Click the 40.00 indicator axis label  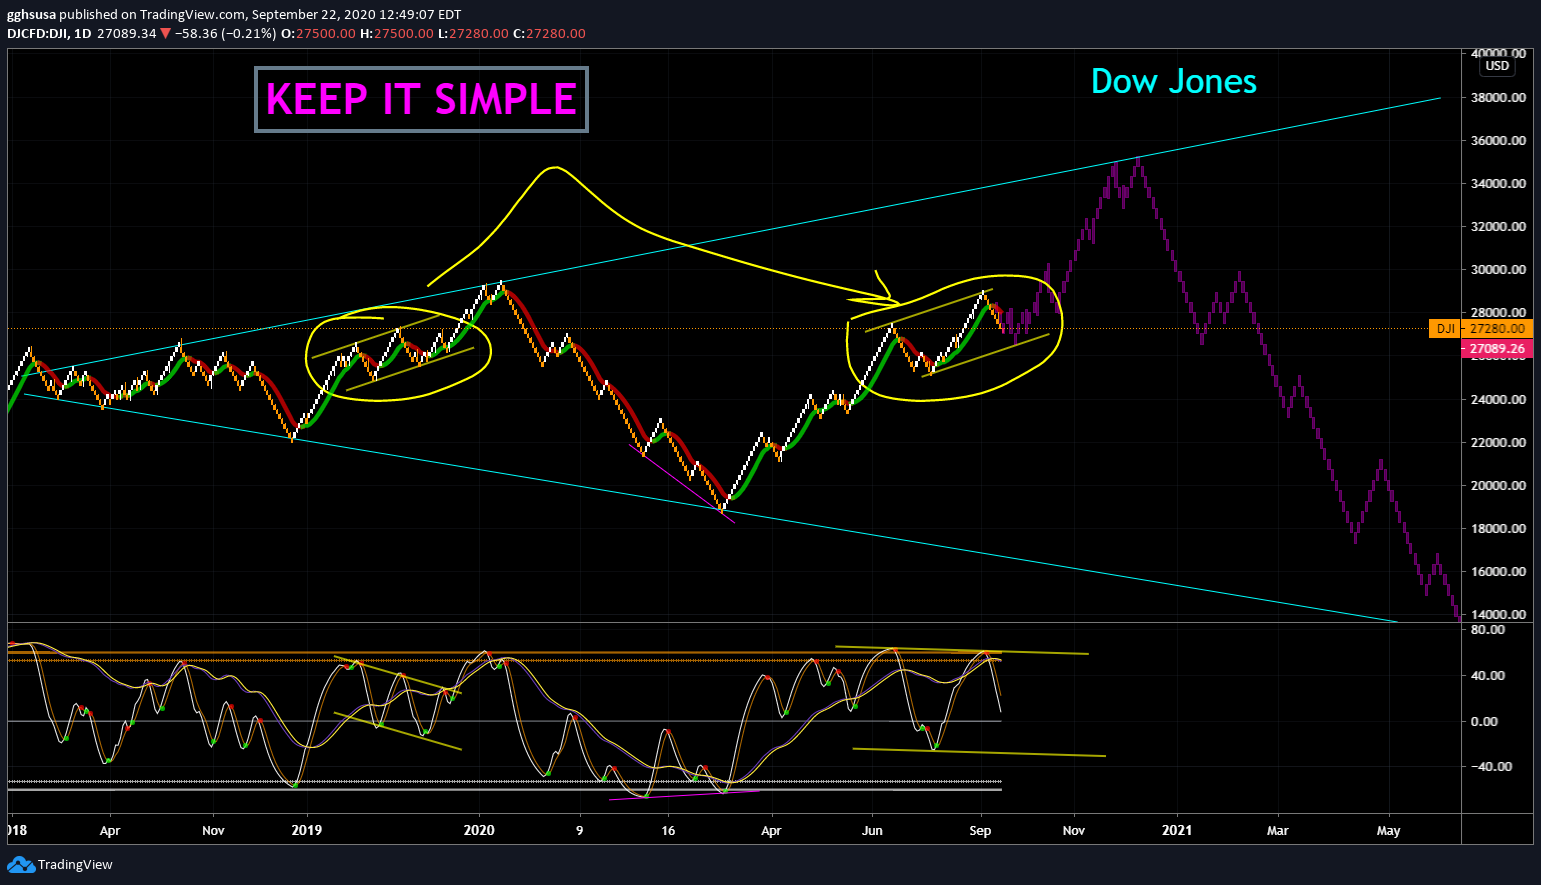[x=1488, y=676]
